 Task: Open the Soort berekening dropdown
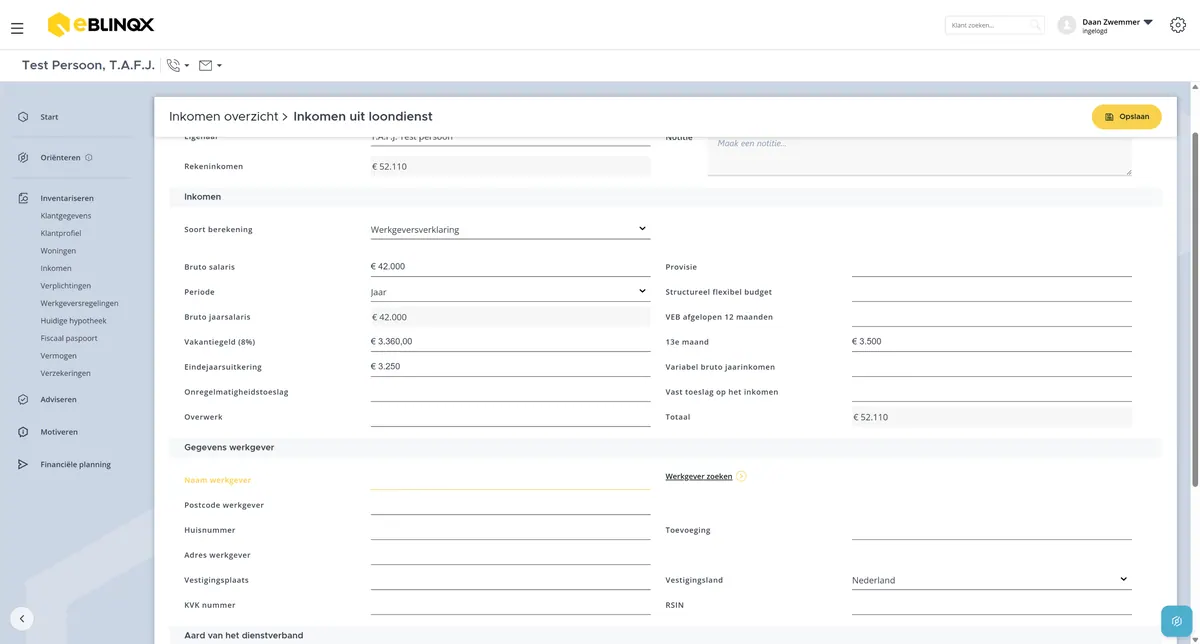510,229
